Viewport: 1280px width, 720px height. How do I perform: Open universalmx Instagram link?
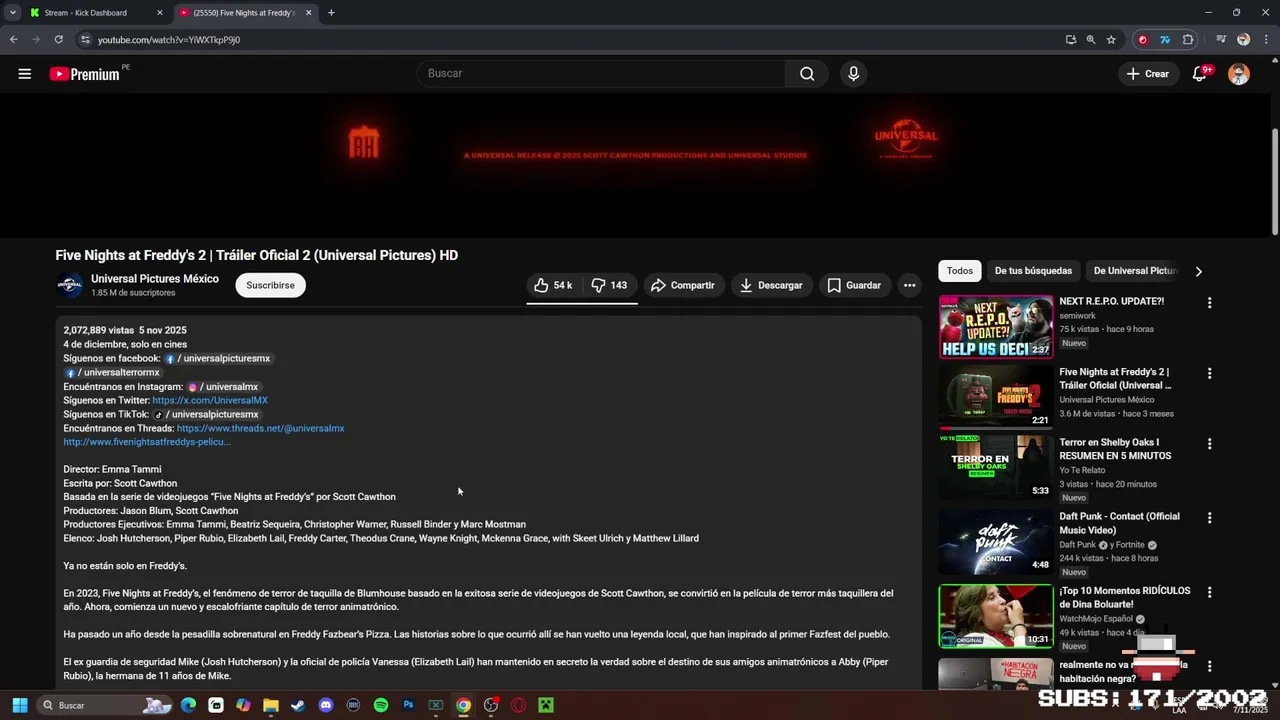click(x=223, y=386)
